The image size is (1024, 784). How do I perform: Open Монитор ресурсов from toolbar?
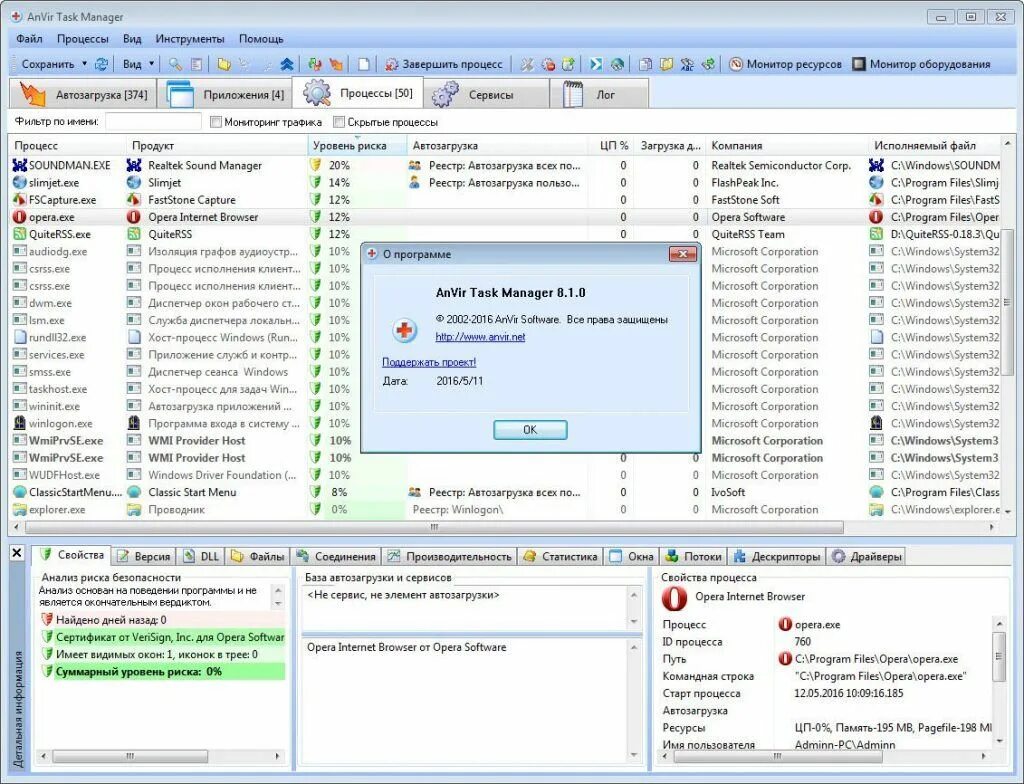(785, 64)
